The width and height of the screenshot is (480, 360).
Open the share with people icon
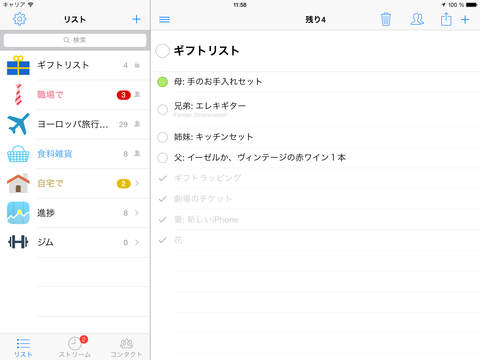(417, 19)
